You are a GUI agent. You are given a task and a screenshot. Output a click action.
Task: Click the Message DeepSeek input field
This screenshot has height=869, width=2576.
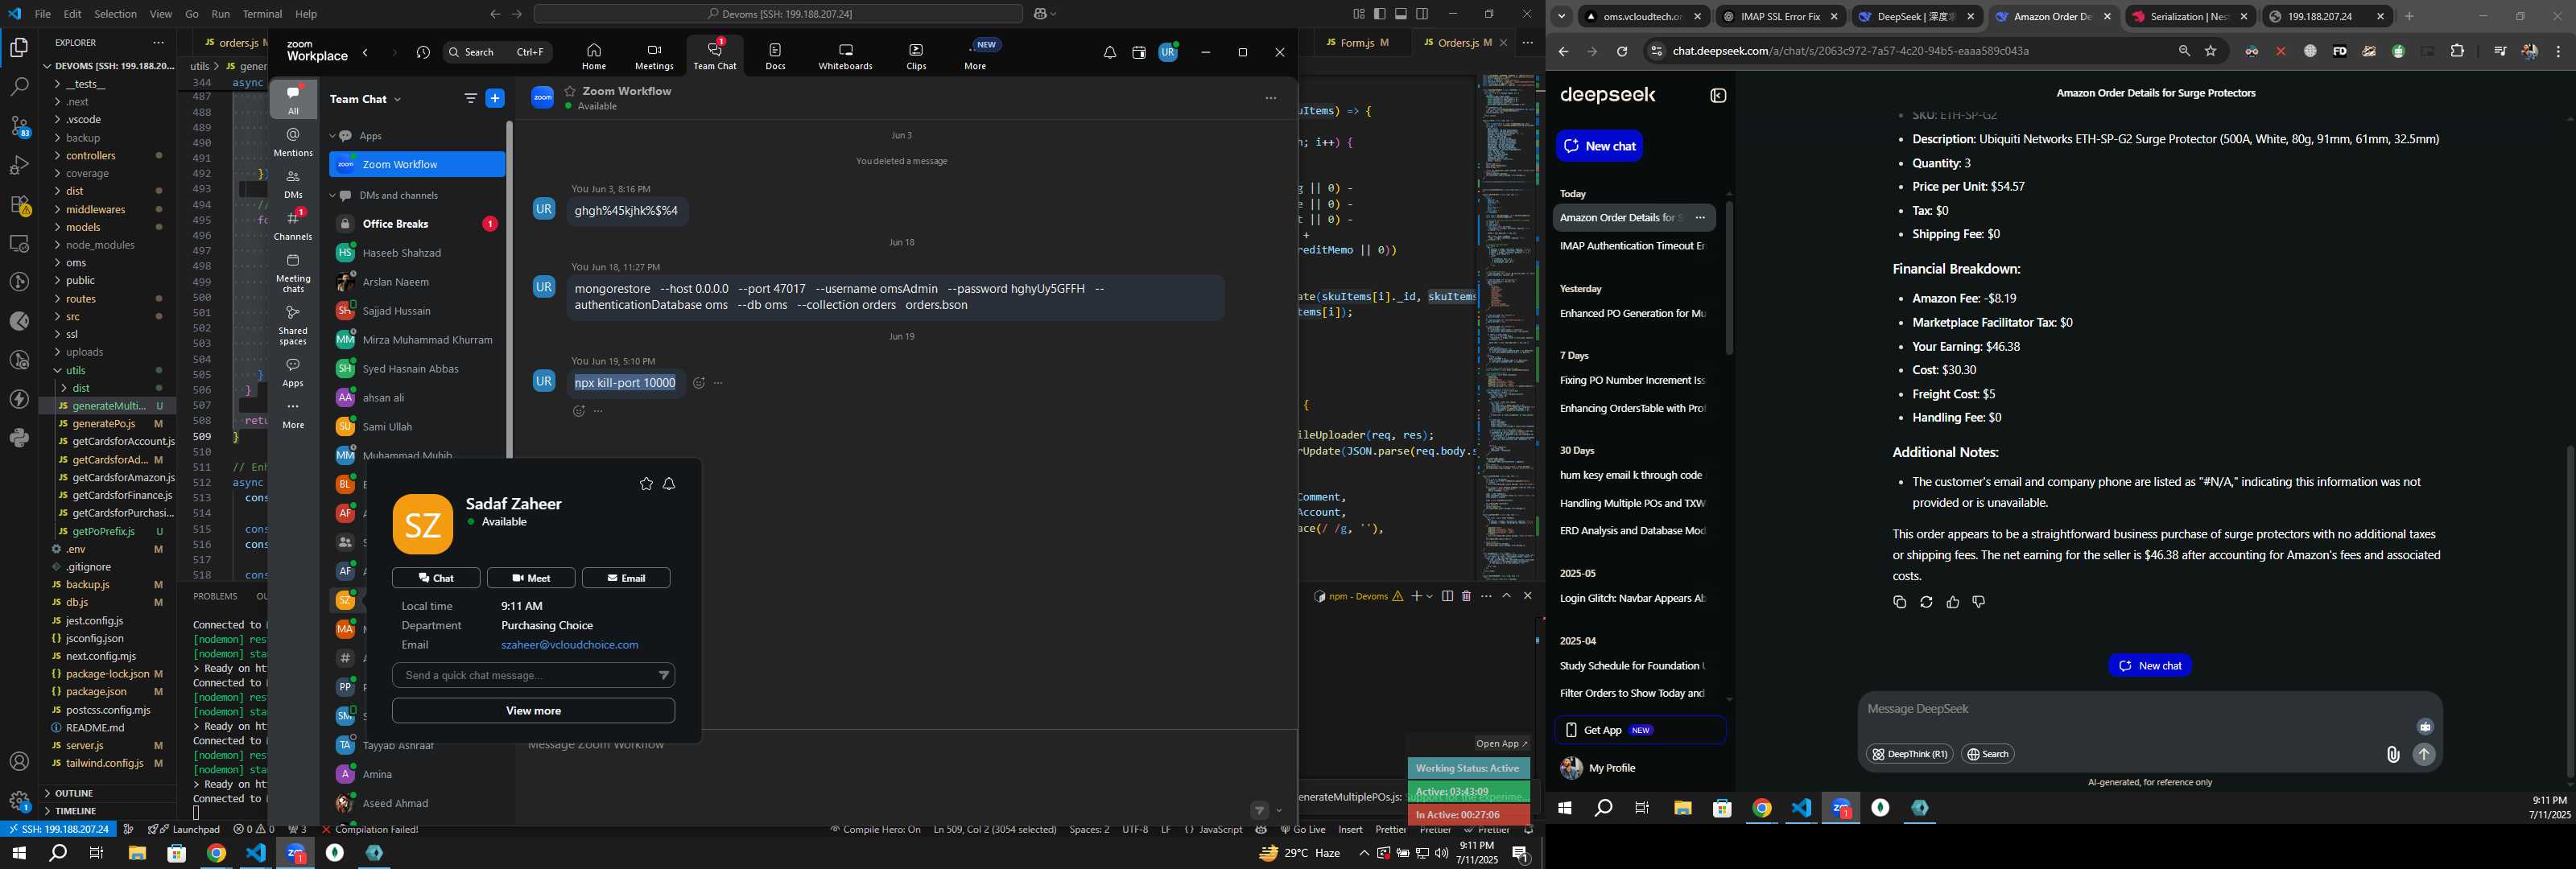click(x=2150, y=710)
